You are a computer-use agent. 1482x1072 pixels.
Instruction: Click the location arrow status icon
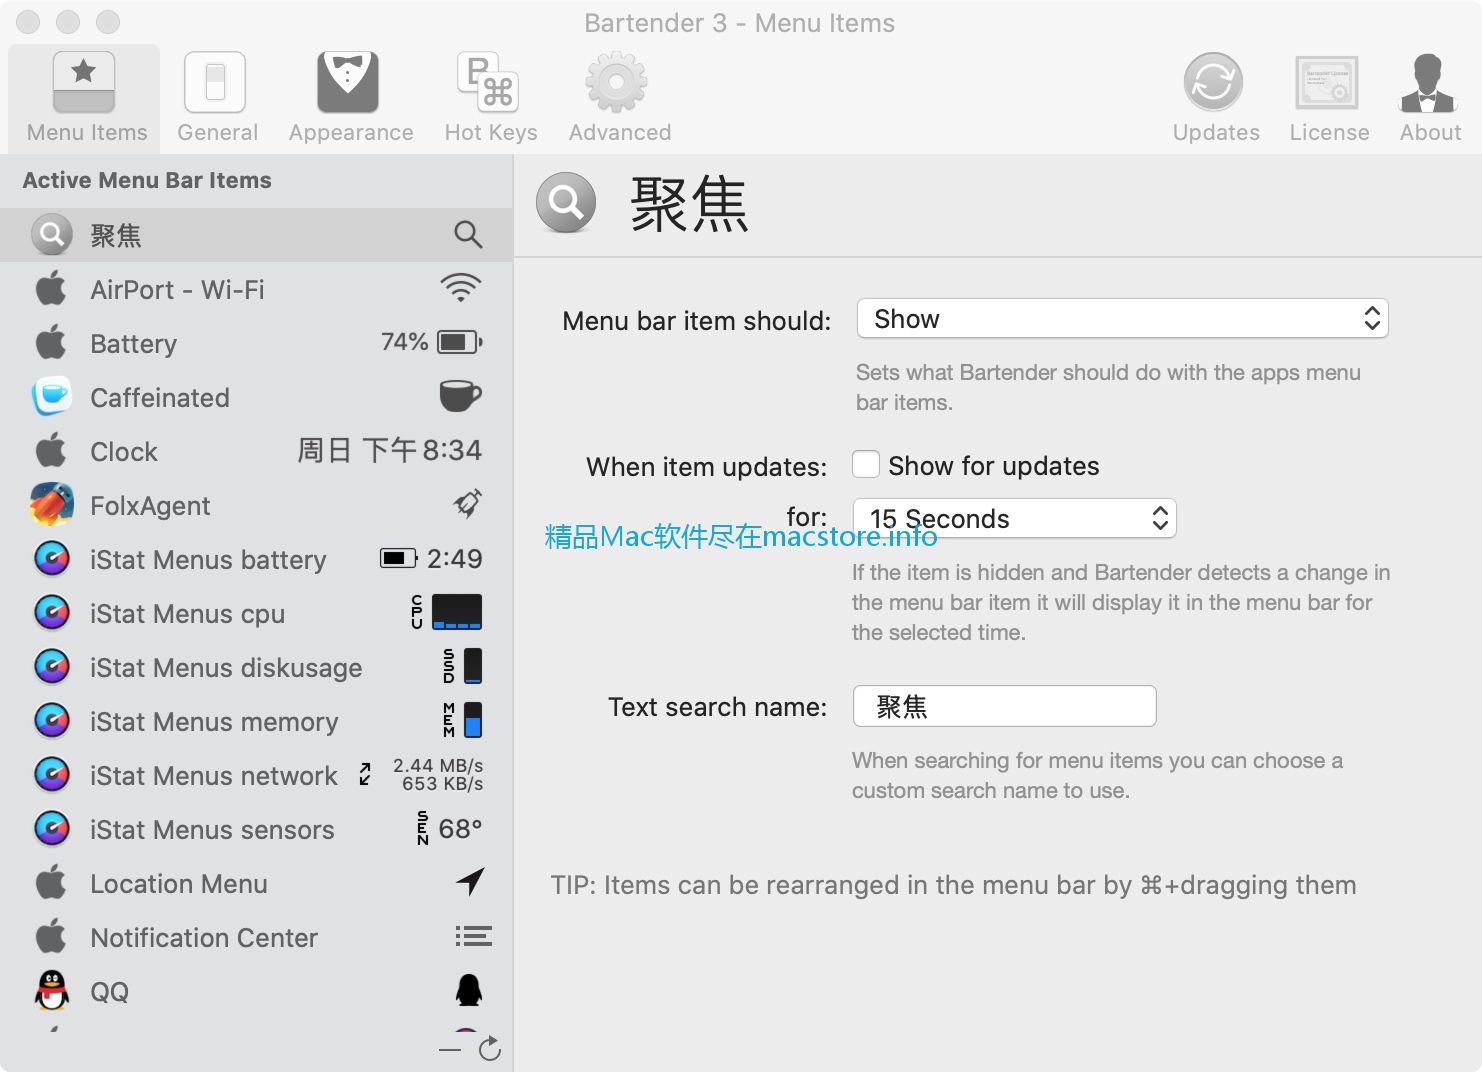(470, 881)
